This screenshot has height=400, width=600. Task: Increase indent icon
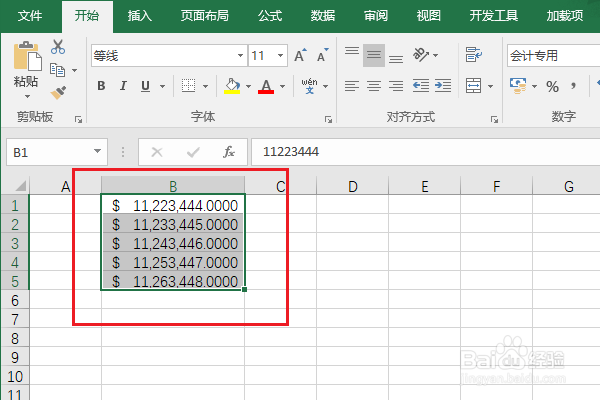click(443, 86)
